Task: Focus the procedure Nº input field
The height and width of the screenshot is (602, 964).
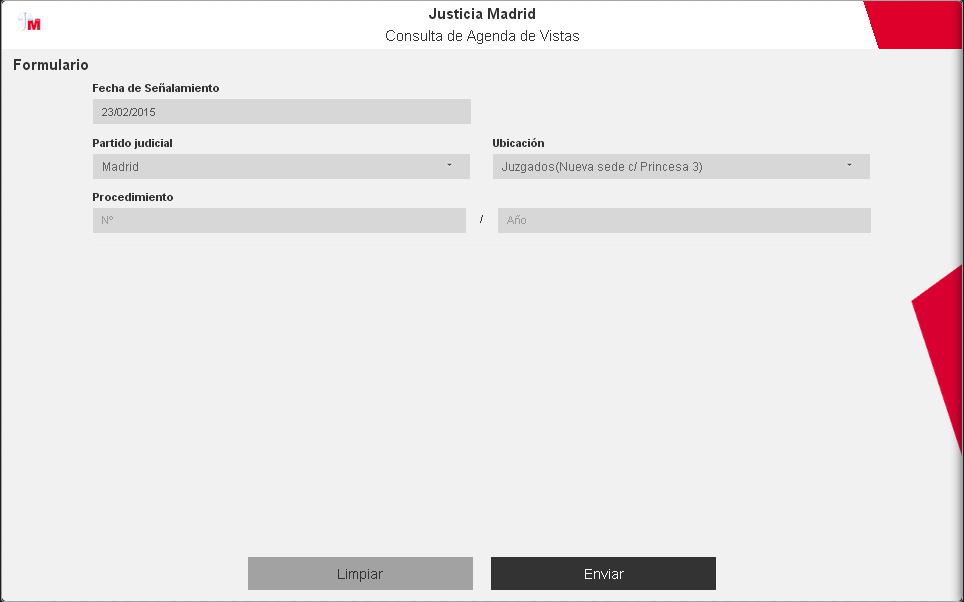Action: tap(279, 220)
